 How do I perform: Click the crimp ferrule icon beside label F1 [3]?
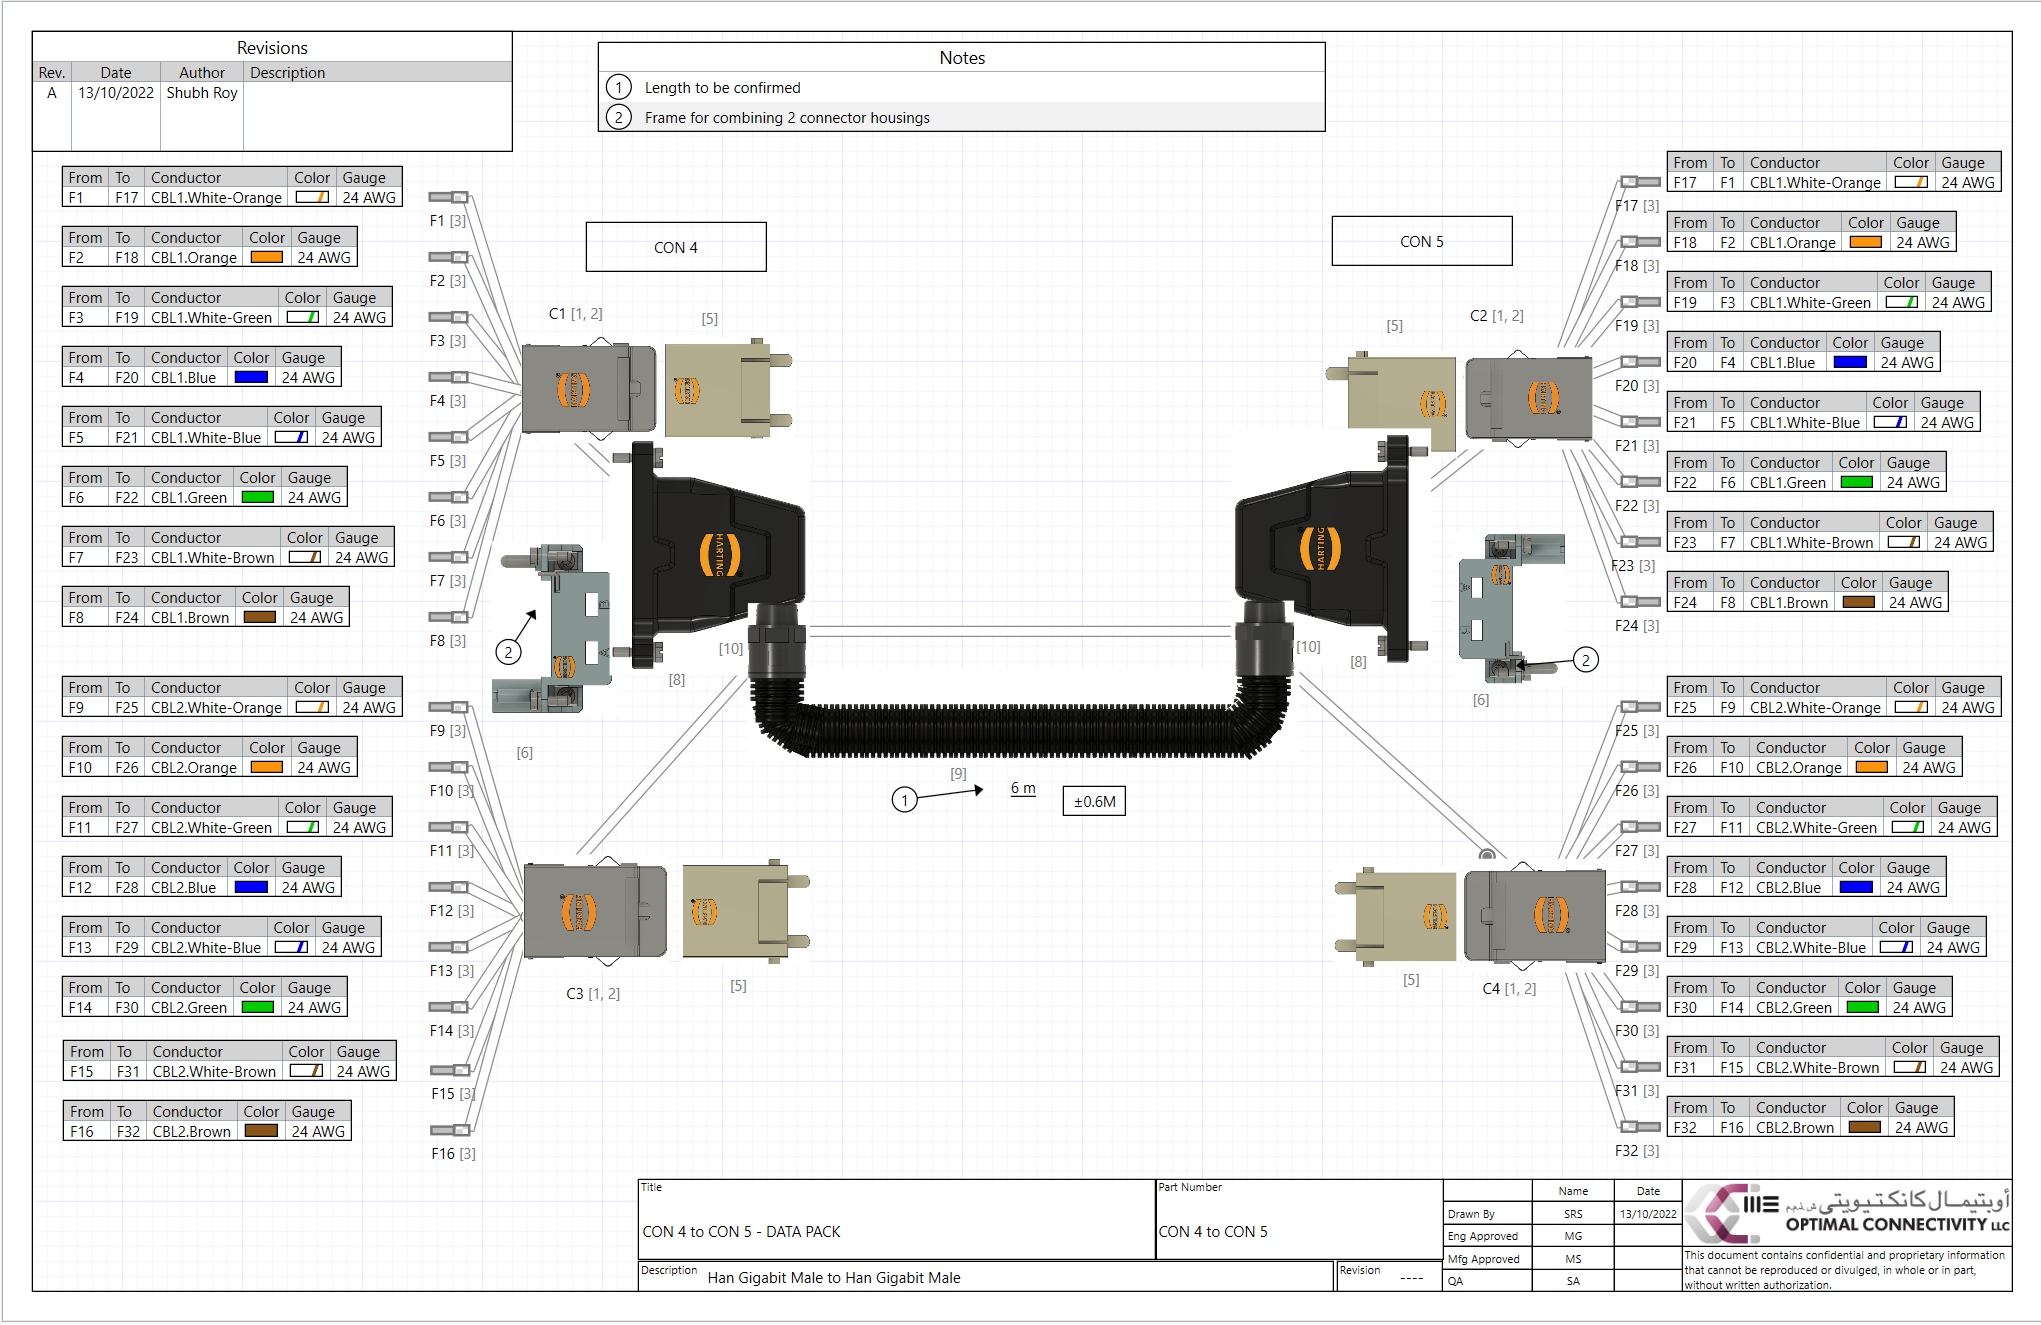pos(447,195)
